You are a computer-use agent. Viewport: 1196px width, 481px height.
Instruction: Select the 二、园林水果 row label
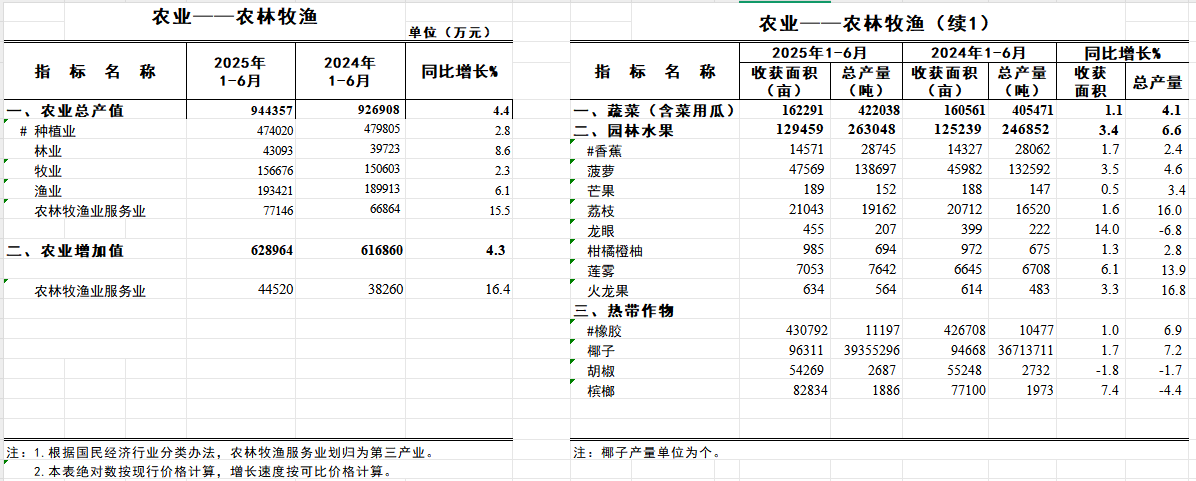pos(625,131)
